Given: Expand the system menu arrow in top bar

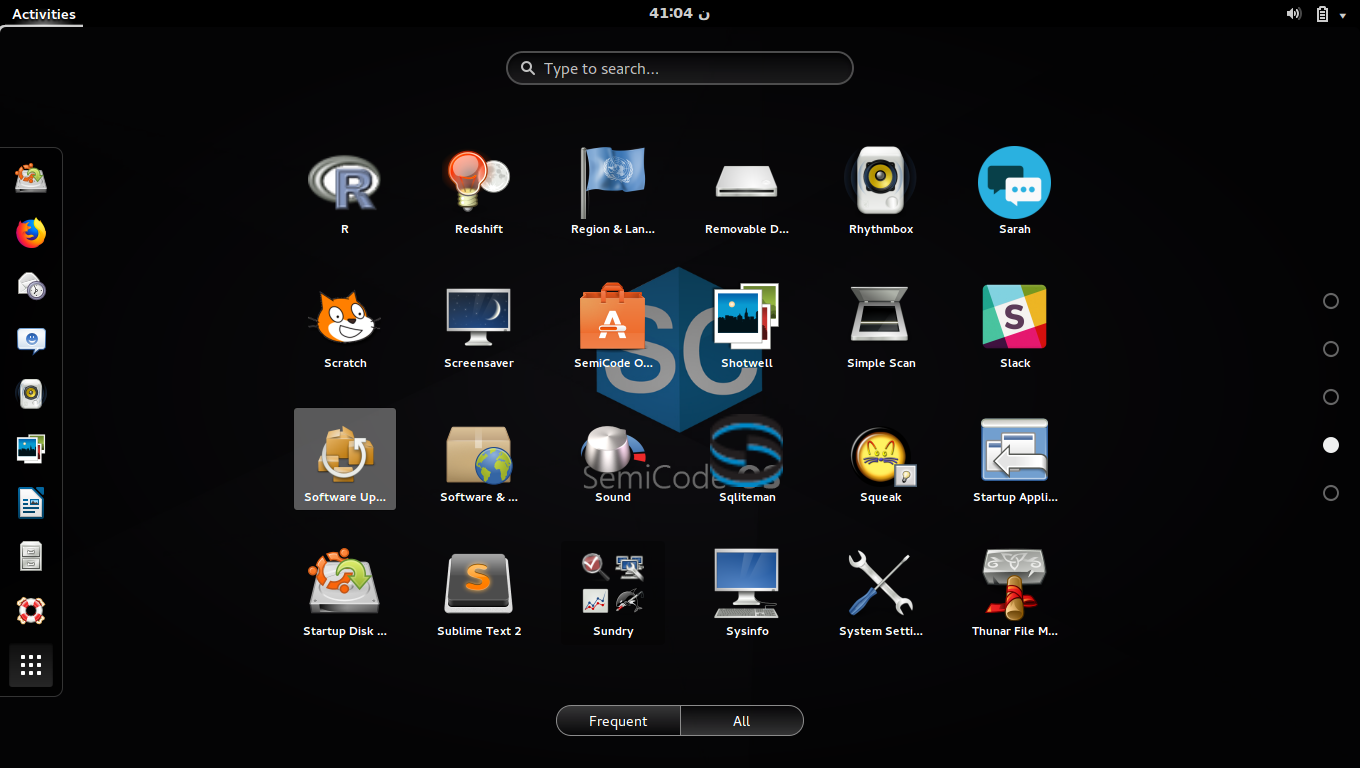Looking at the screenshot, I should tap(1343, 14).
